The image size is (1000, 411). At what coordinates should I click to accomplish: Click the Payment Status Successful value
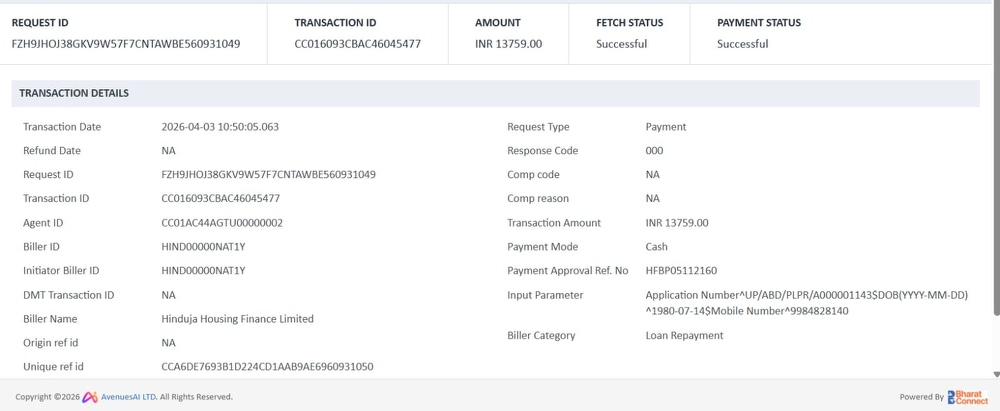(742, 44)
